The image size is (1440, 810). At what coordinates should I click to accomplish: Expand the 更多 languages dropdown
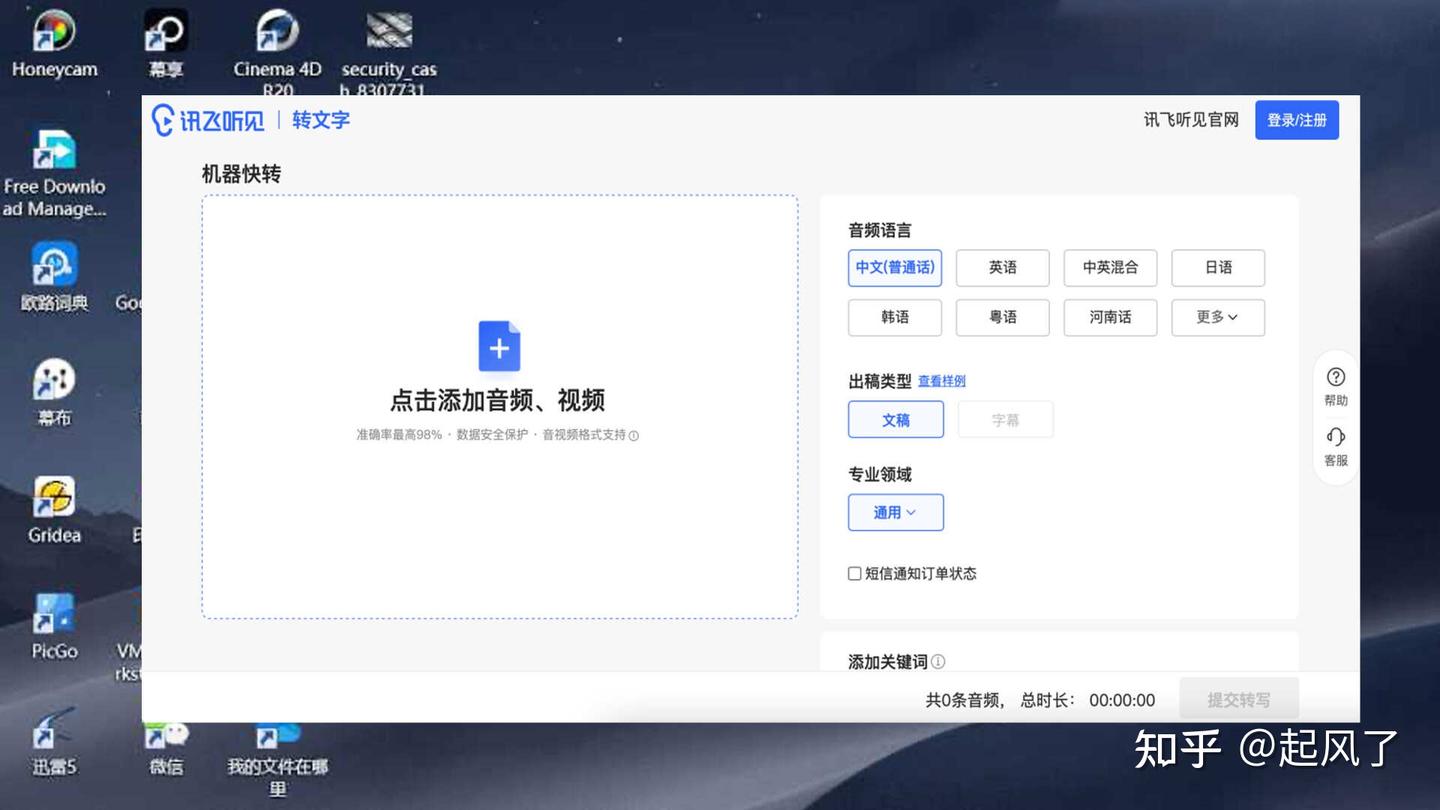click(x=1218, y=318)
